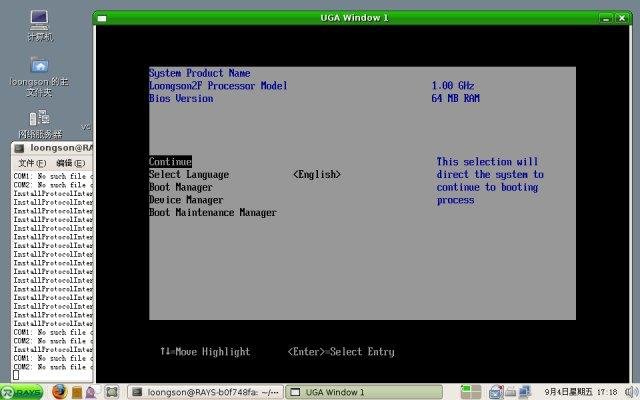Click the UGA Window 1 title bar
Viewport: 640px width, 400px height.
(354, 18)
